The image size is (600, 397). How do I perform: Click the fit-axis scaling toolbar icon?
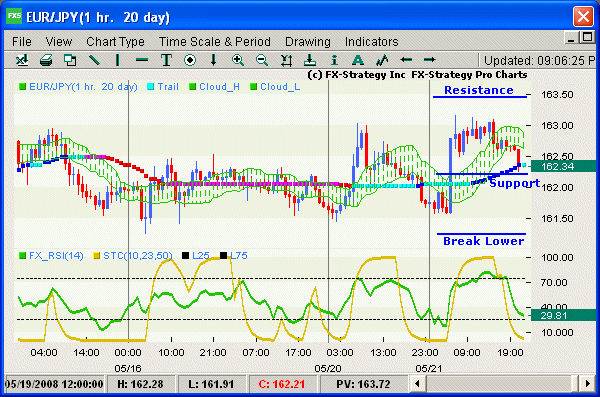point(286,60)
